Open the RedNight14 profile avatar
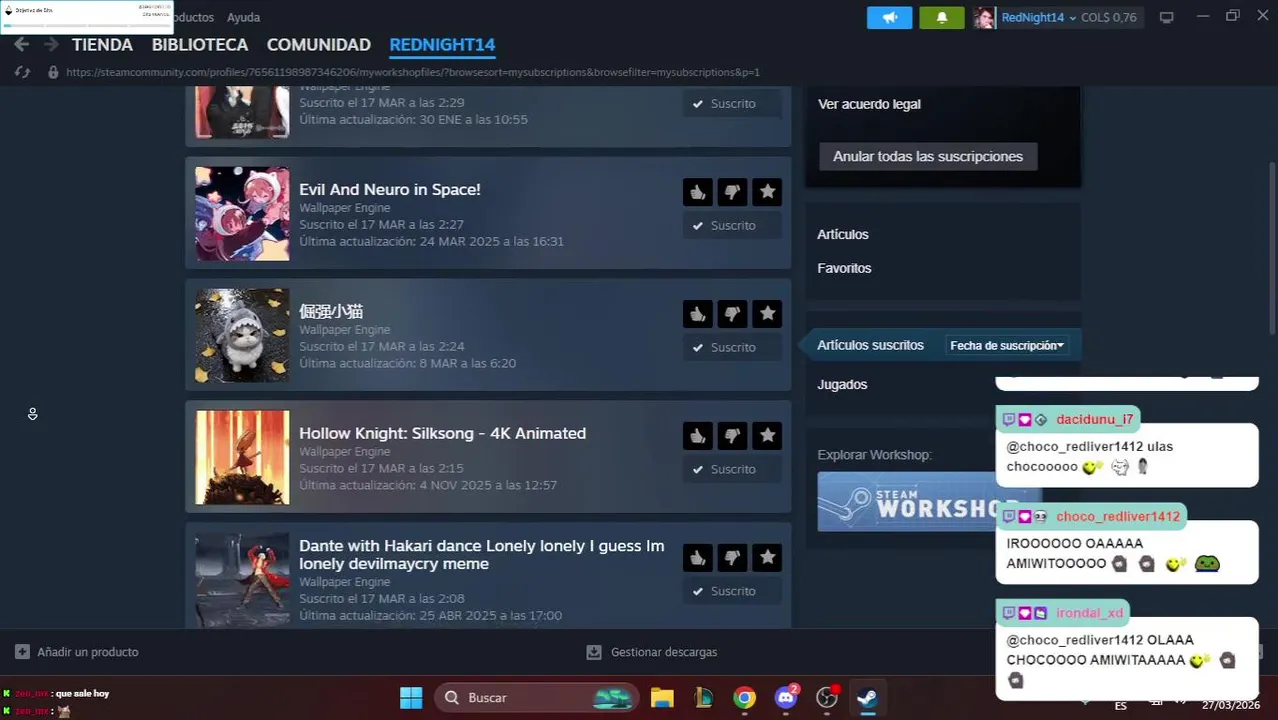 (x=985, y=17)
